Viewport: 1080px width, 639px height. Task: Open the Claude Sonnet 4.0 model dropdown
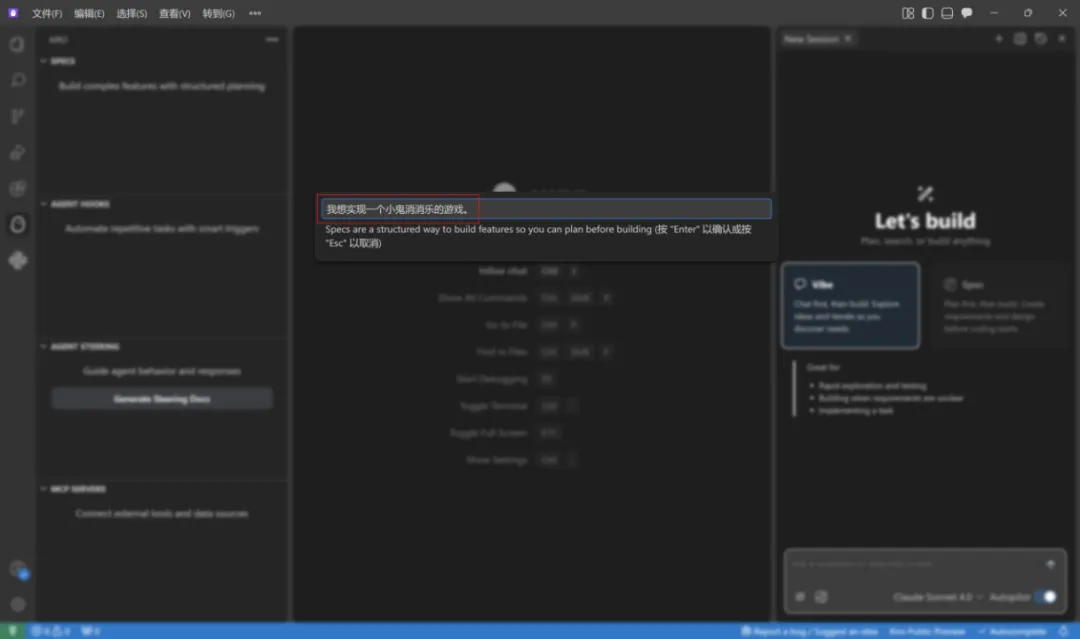pyautogui.click(x=937, y=597)
